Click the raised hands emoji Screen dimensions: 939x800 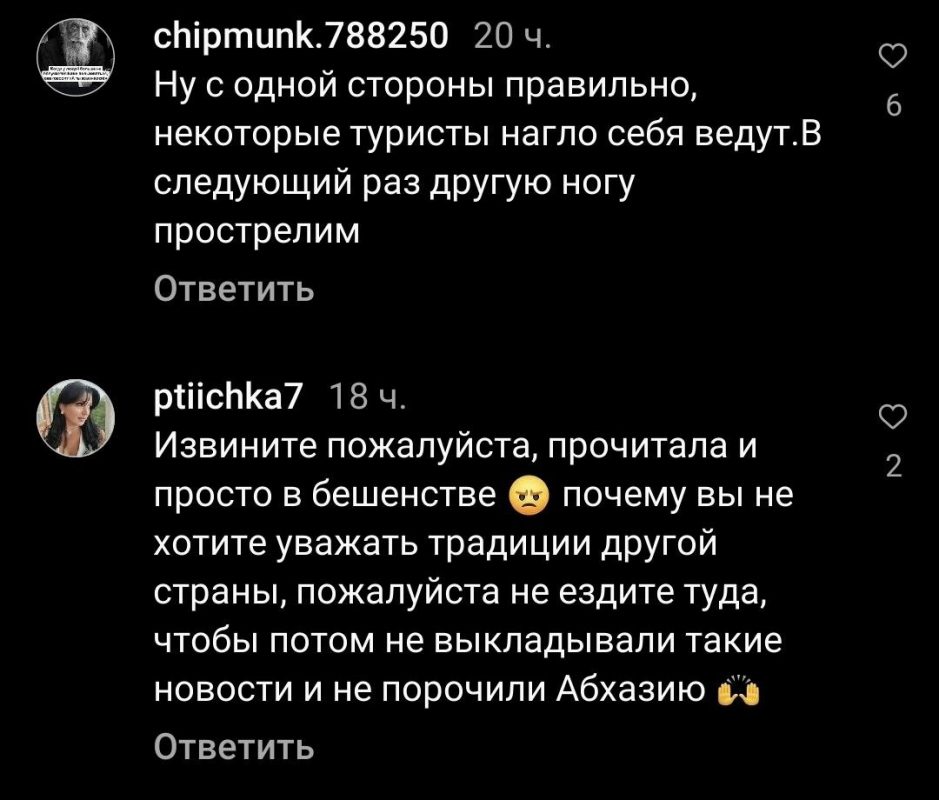738,692
